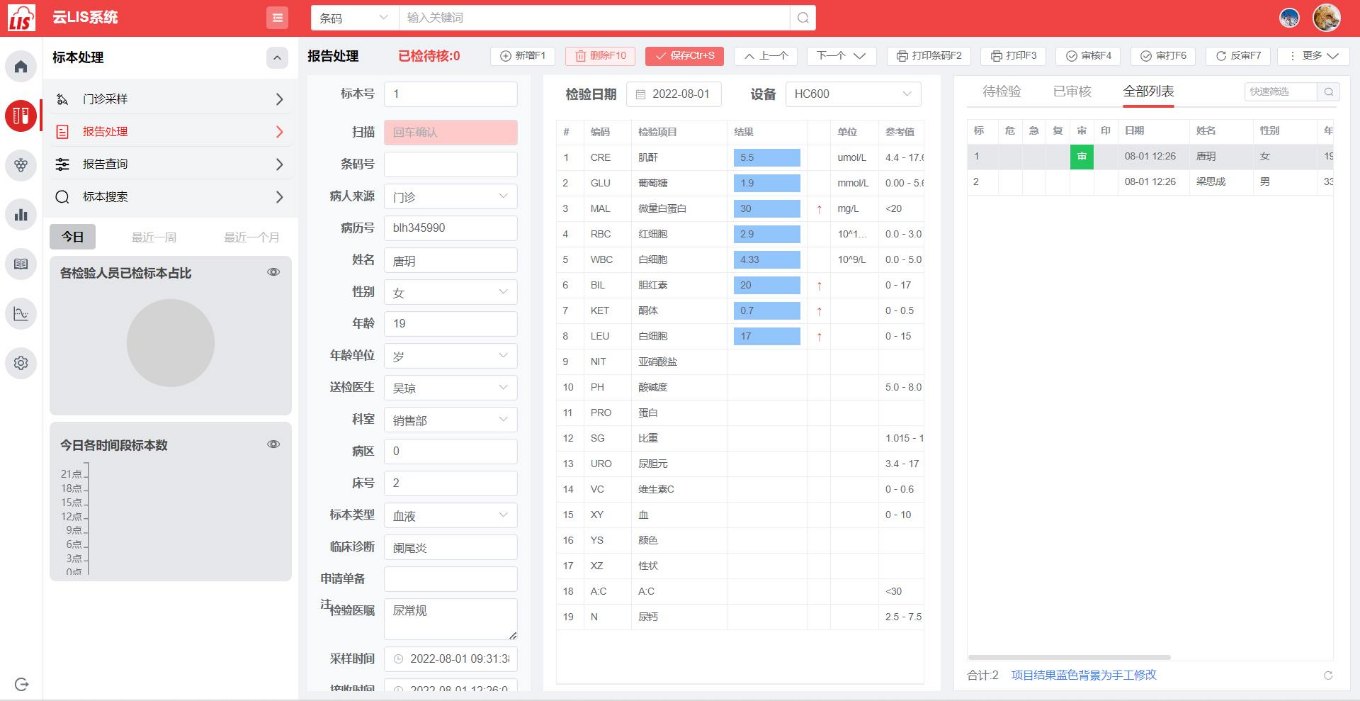Image resolution: width=1360 pixels, height=701 pixels.
Task: Collapse the 标本处理 panel chevron
Action: pyautogui.click(x=278, y=58)
